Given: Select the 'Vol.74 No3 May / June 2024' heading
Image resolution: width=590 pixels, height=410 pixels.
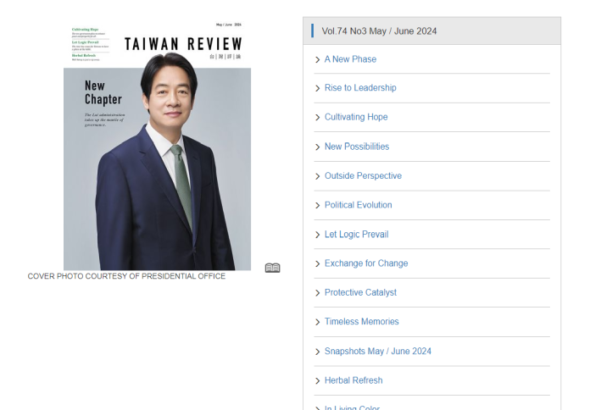Looking at the screenshot, I should [379, 31].
